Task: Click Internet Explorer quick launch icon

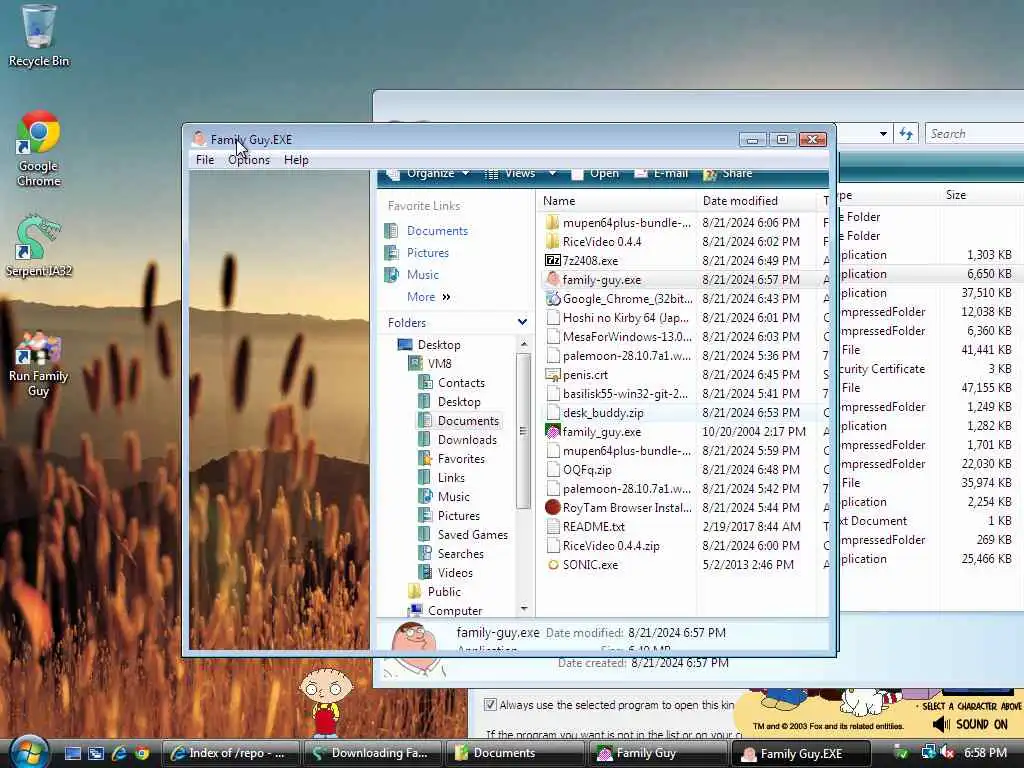Action: point(119,753)
